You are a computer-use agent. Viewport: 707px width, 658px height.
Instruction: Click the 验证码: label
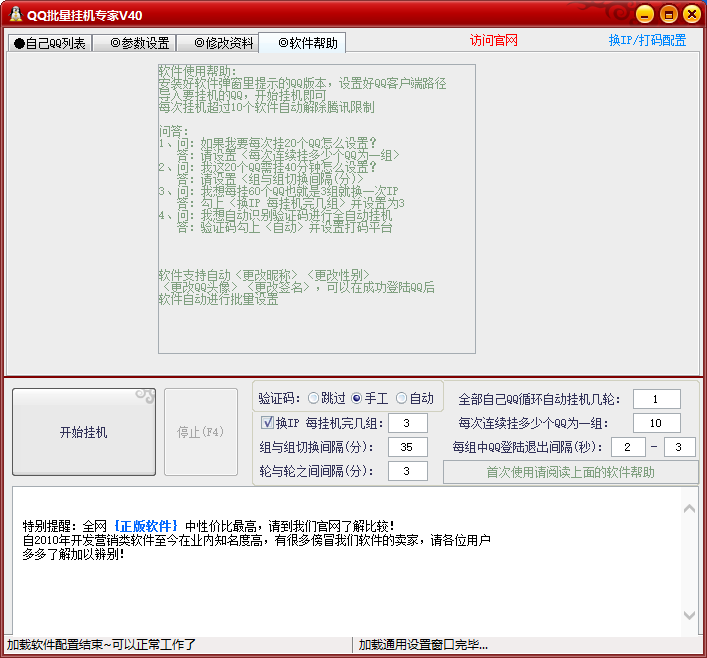[279, 398]
